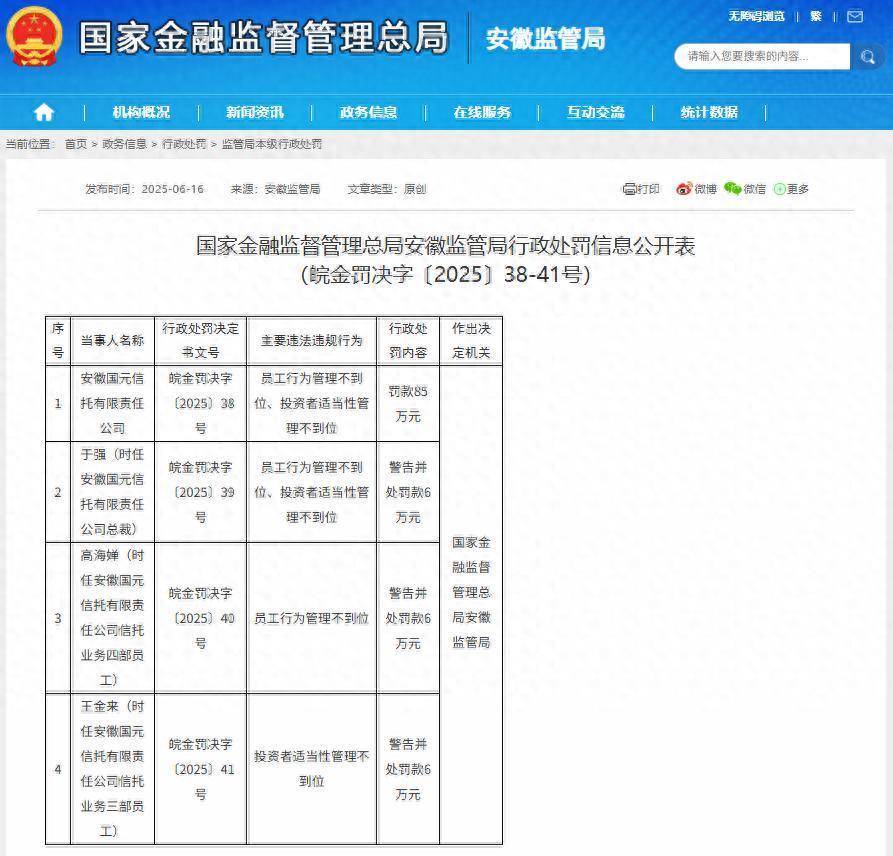Screen dimensions: 893x856
Task: Click the 当事人名称 column header
Action: 112,341
